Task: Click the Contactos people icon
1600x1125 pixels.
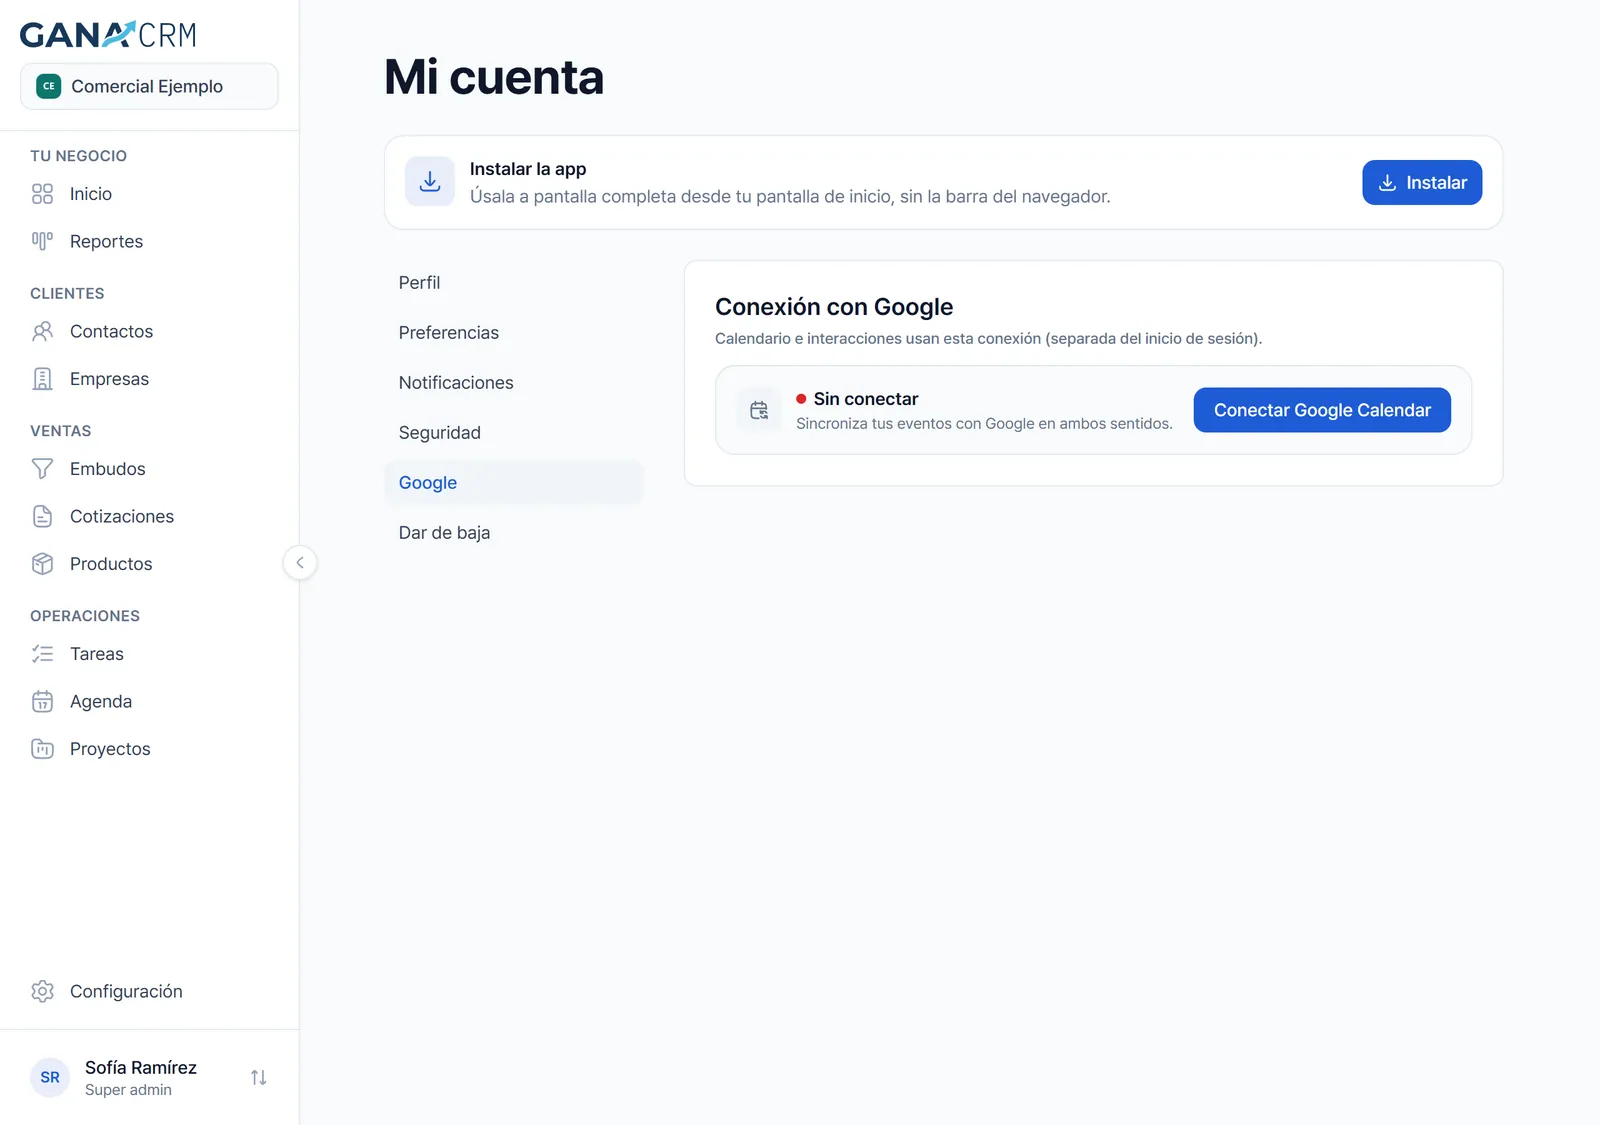Action: (42, 331)
